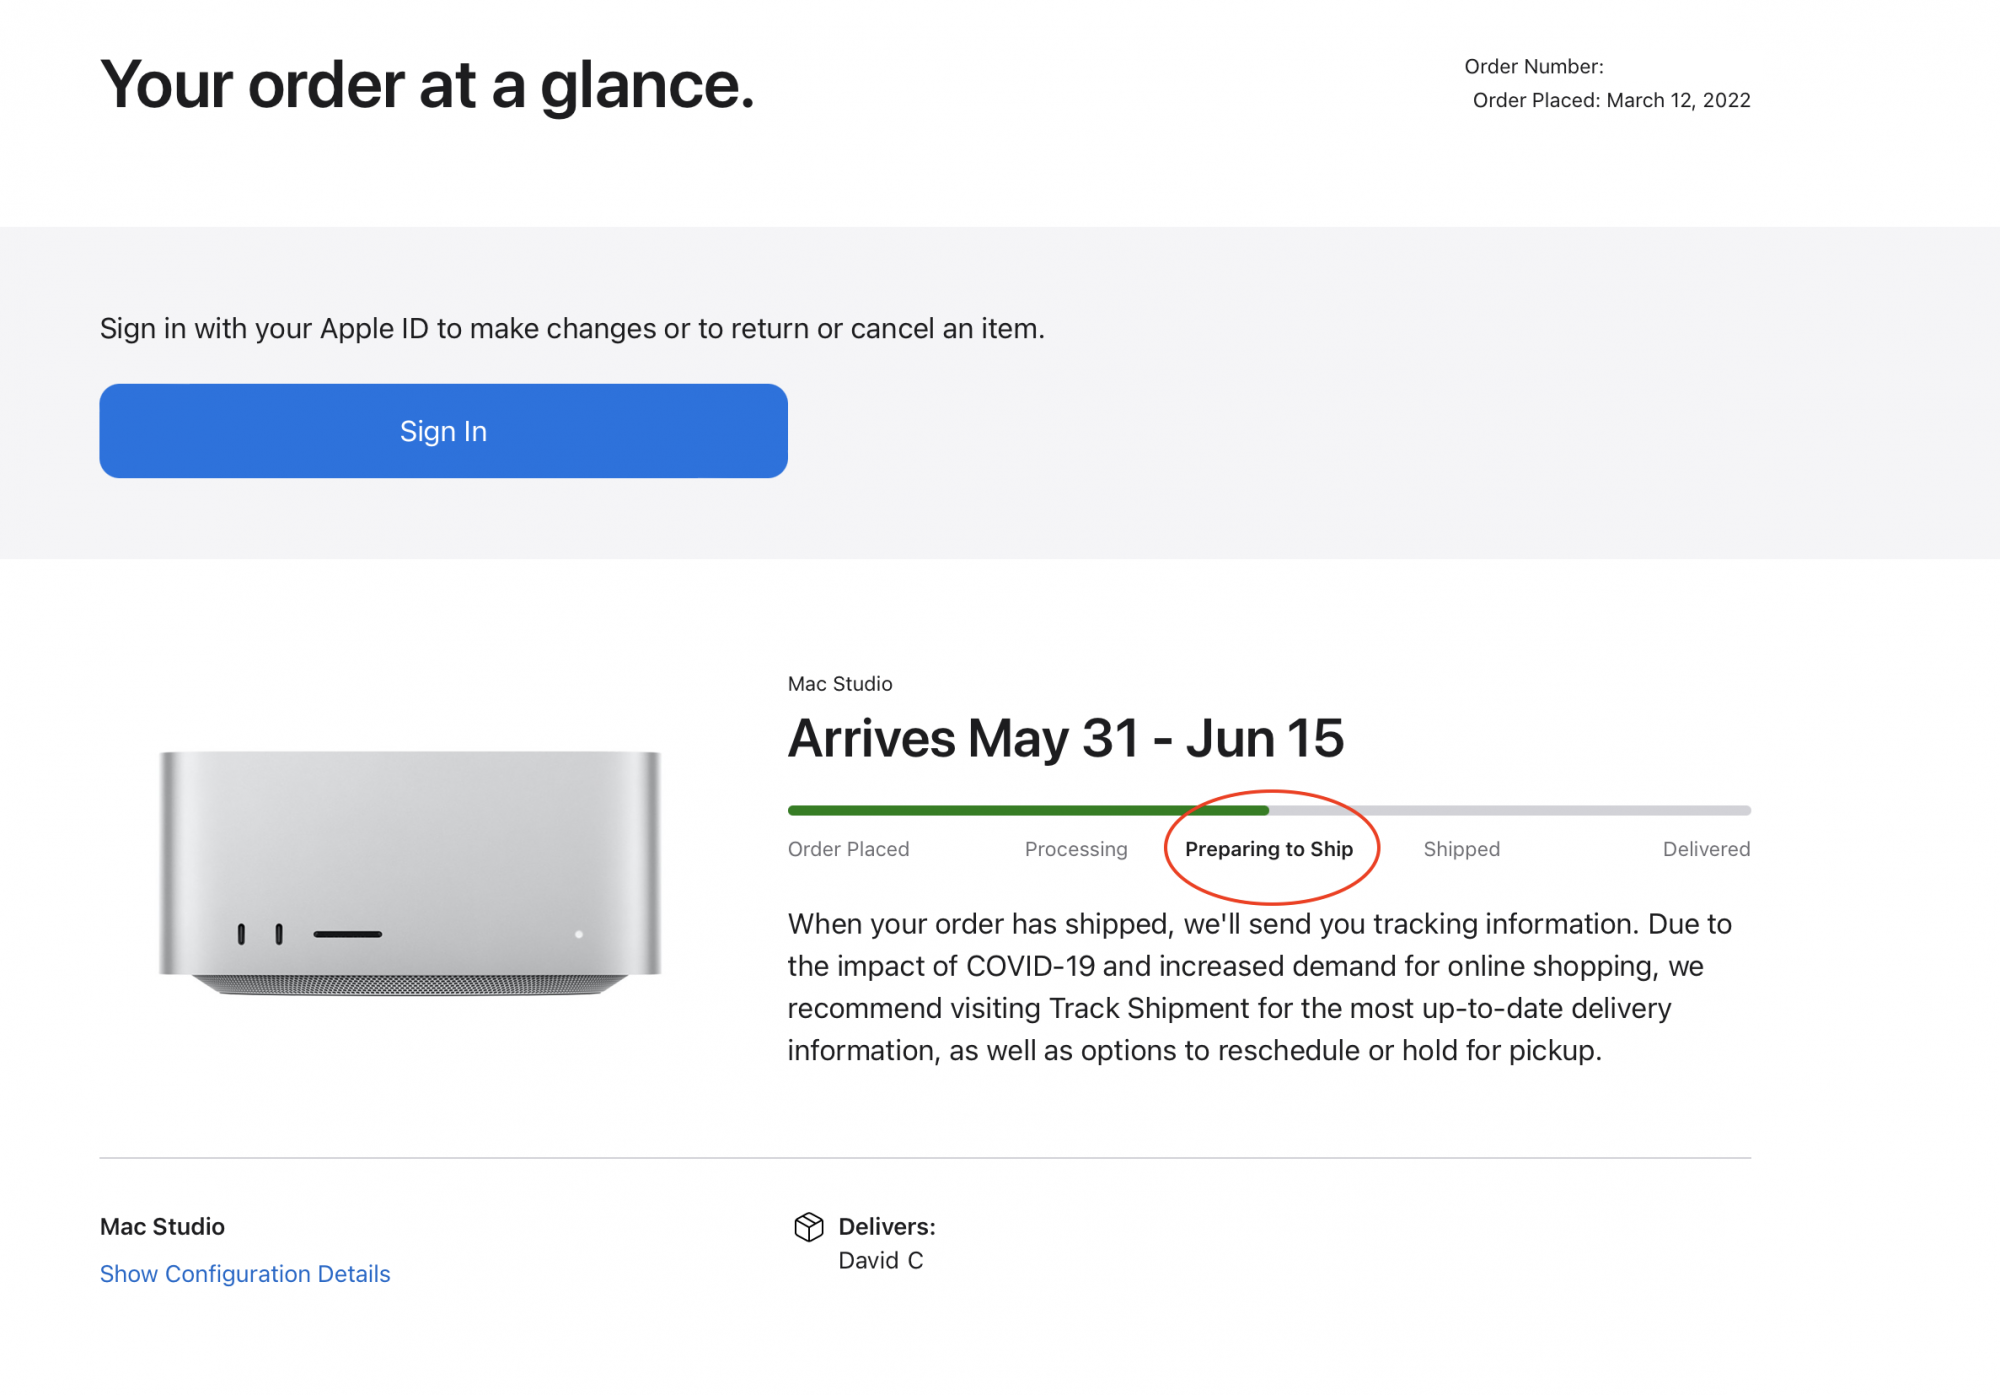Click the delivery box icon beside Delivers
Viewport: 2000px width, 1395px height.
(808, 1227)
